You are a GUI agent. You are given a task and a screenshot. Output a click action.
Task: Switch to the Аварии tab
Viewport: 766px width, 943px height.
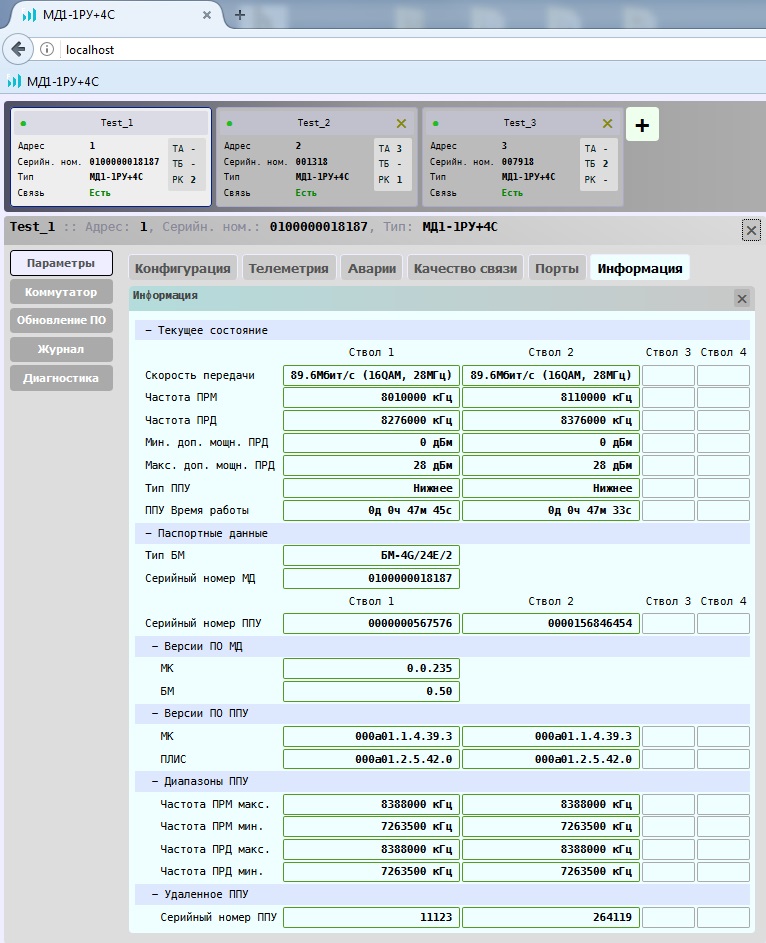coord(372,268)
